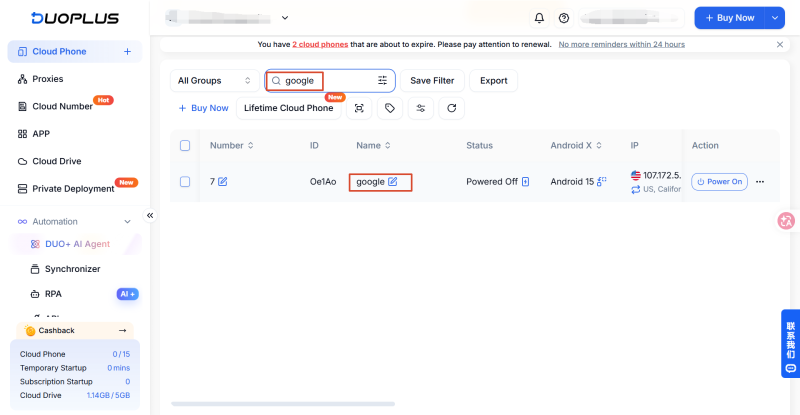Click Save Filter button
This screenshot has height=415, width=800.
(x=432, y=81)
